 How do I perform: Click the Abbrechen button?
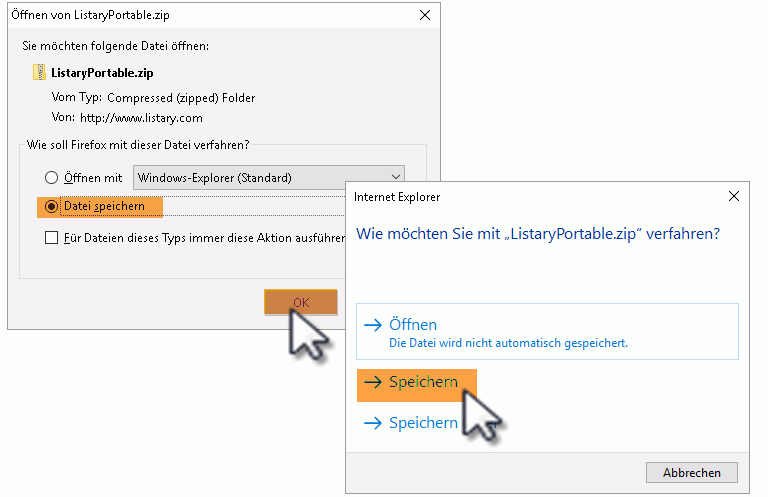pos(692,473)
